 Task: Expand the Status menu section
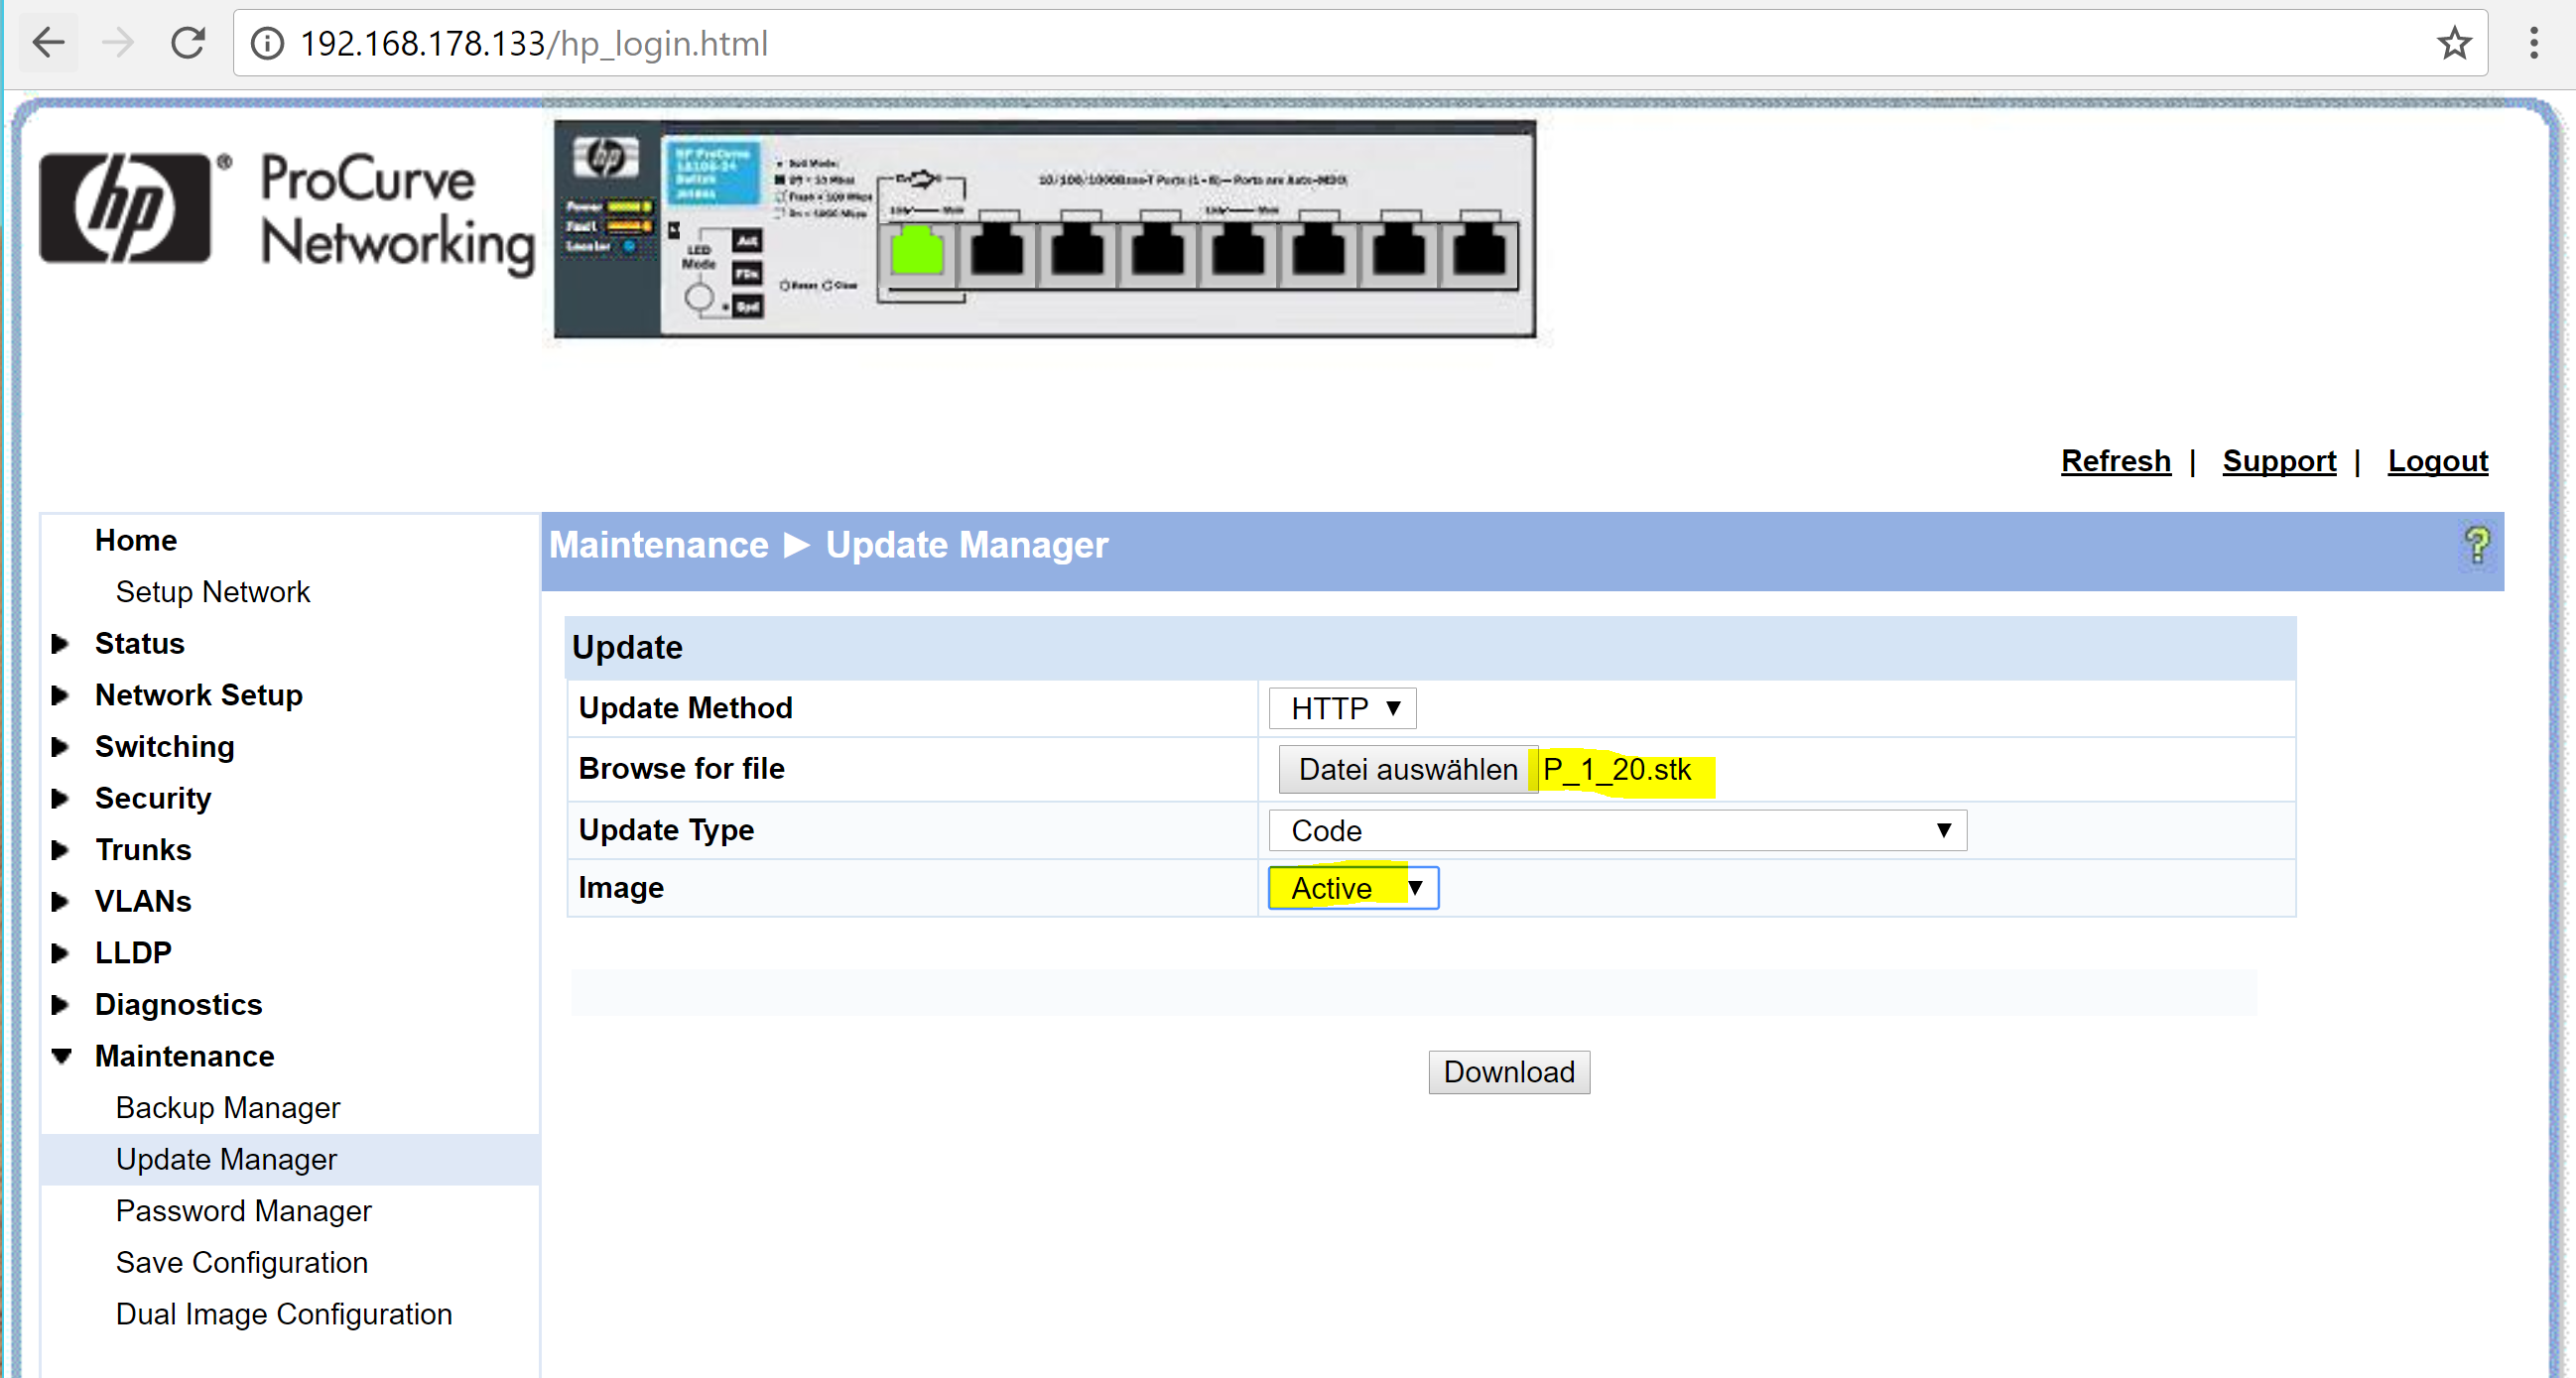tap(139, 643)
